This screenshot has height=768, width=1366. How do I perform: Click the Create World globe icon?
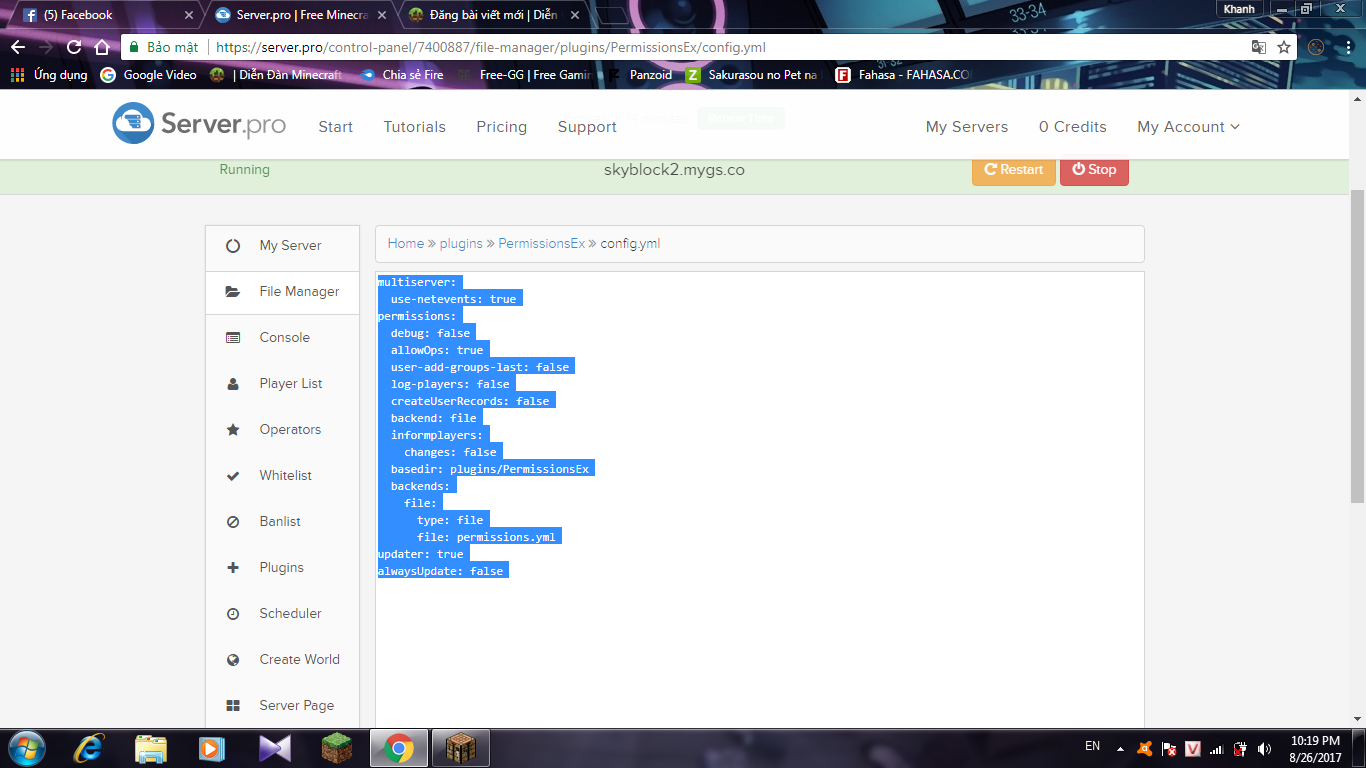pyautogui.click(x=233, y=660)
